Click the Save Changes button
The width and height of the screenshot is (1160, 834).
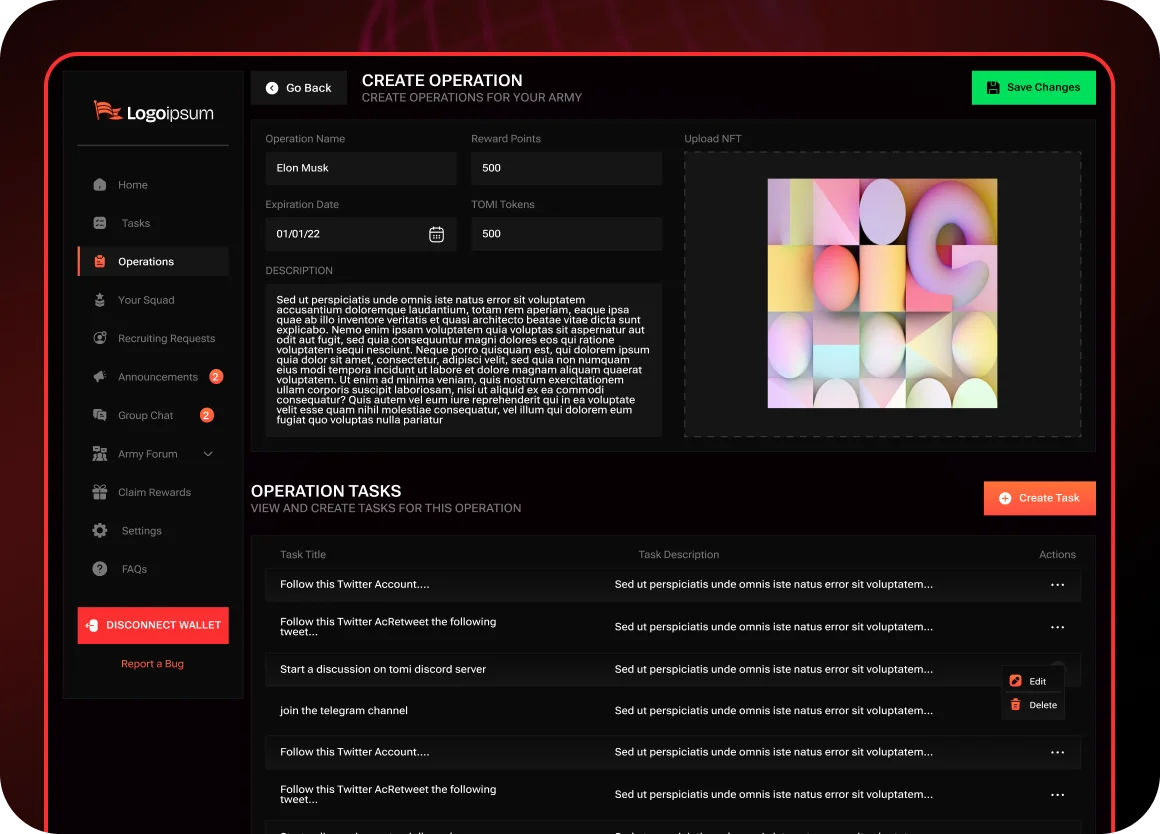(1033, 87)
